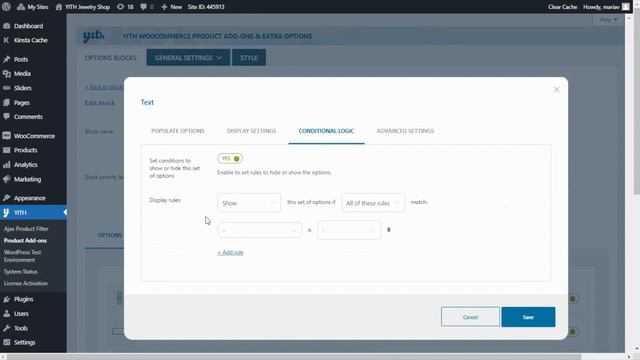Click the YITH logo in plugin header
This screenshot has width=640, height=360.
tap(93, 36)
